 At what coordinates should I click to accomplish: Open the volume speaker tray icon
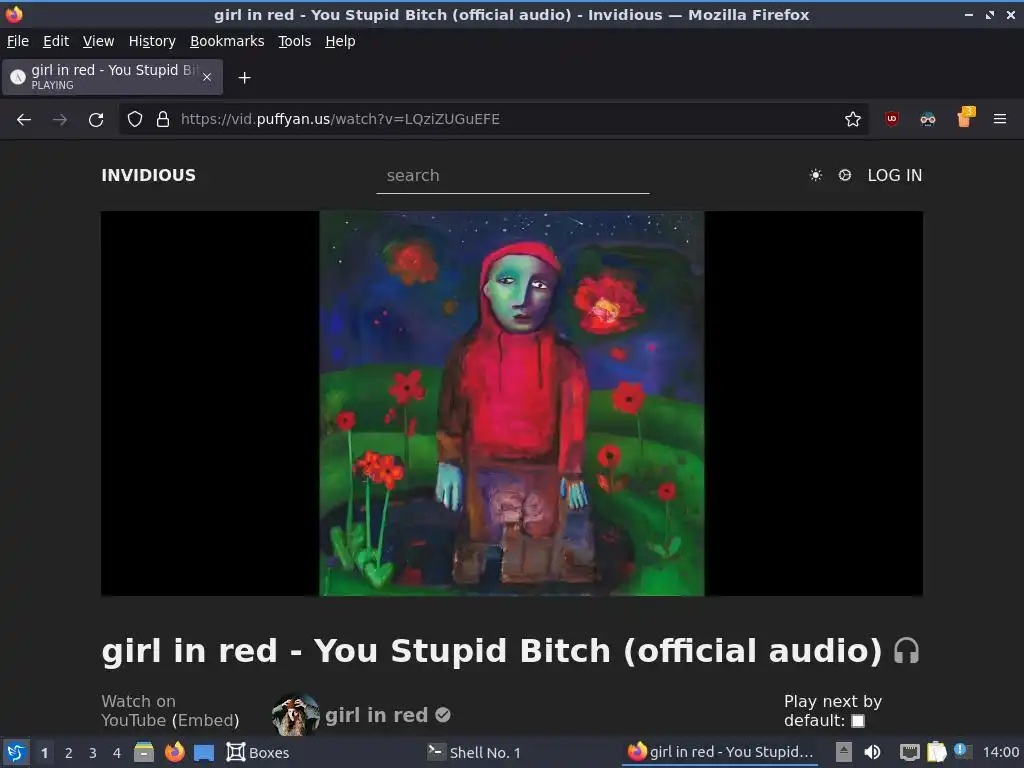[872, 752]
